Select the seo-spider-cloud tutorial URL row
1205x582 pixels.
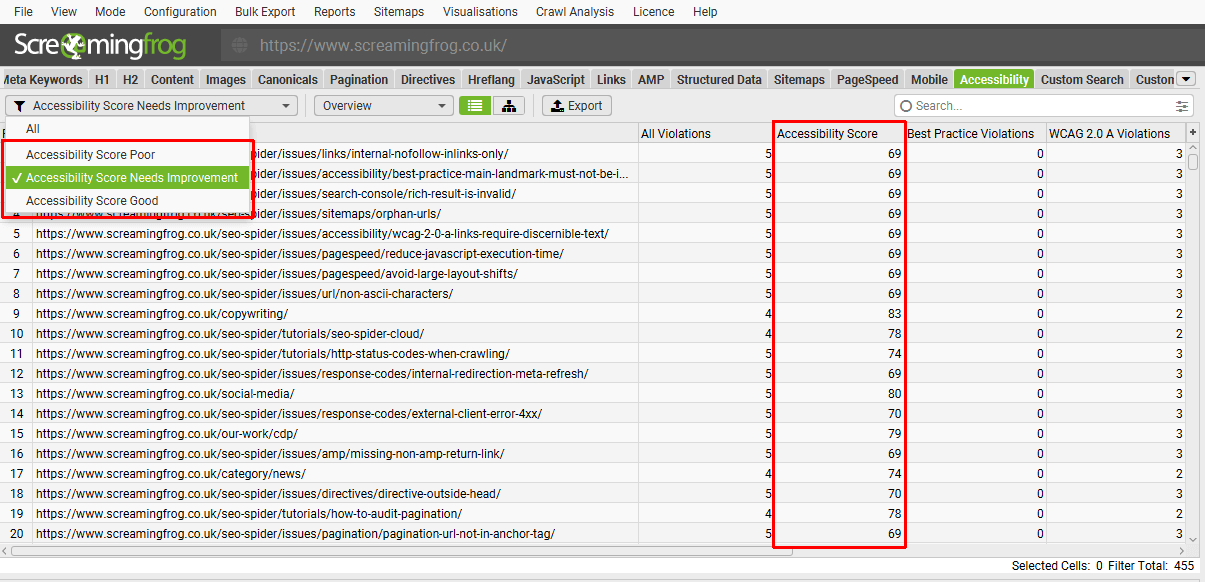tap(593, 334)
